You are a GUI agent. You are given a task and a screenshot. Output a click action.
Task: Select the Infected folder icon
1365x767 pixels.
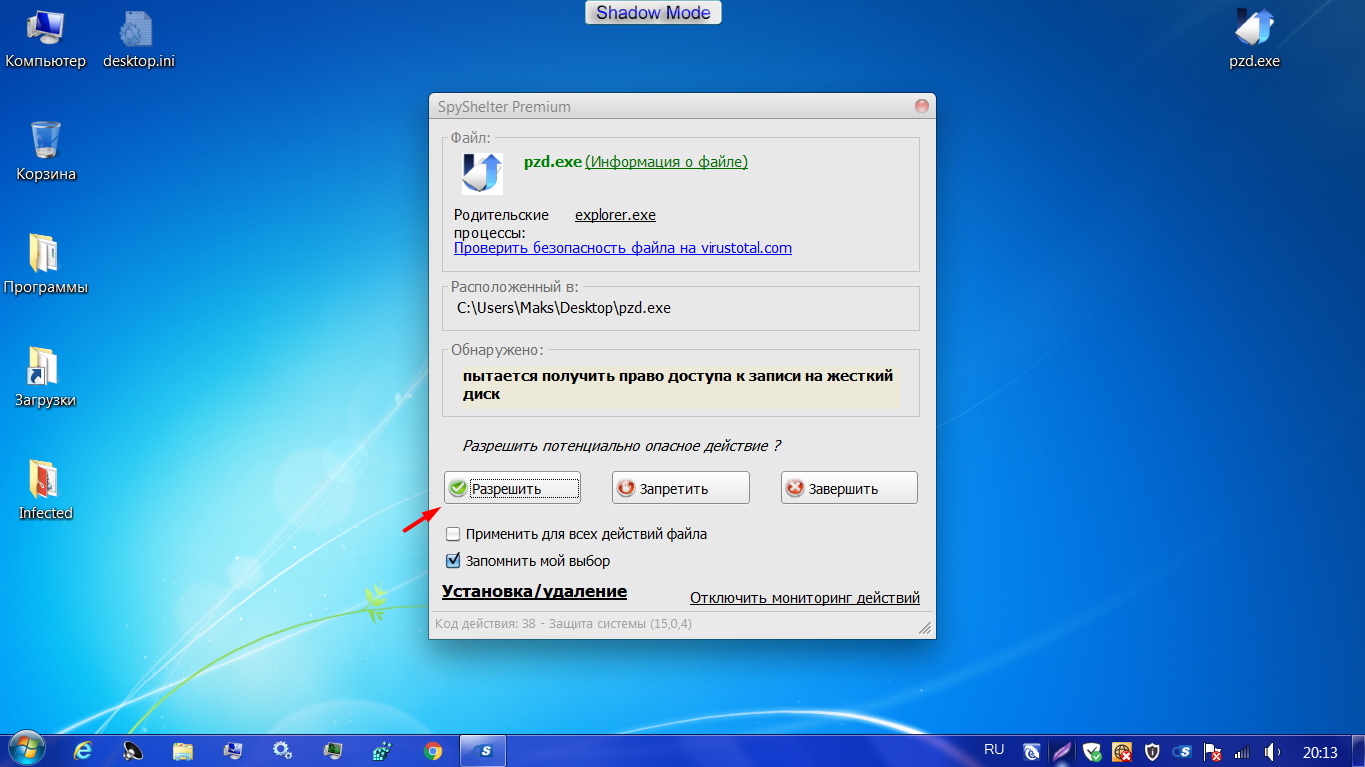tap(46, 491)
